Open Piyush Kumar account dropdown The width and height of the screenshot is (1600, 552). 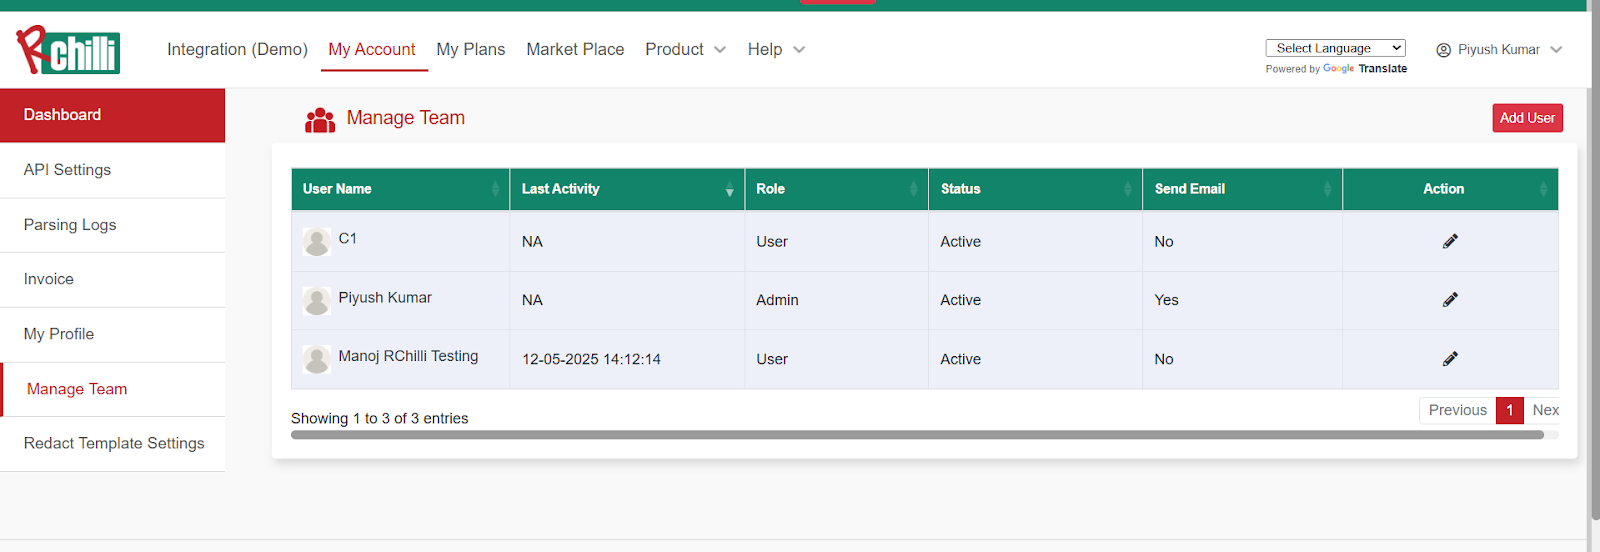tap(1498, 50)
